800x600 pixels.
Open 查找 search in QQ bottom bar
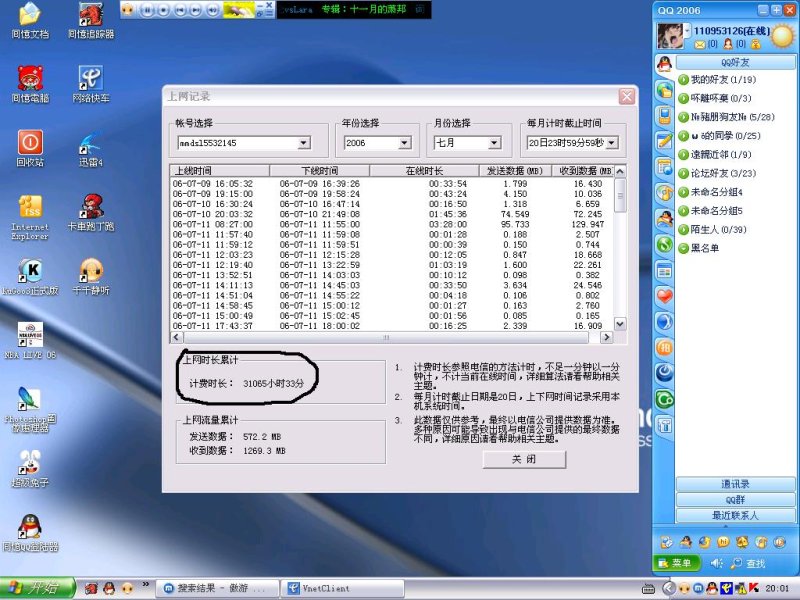(x=757, y=562)
